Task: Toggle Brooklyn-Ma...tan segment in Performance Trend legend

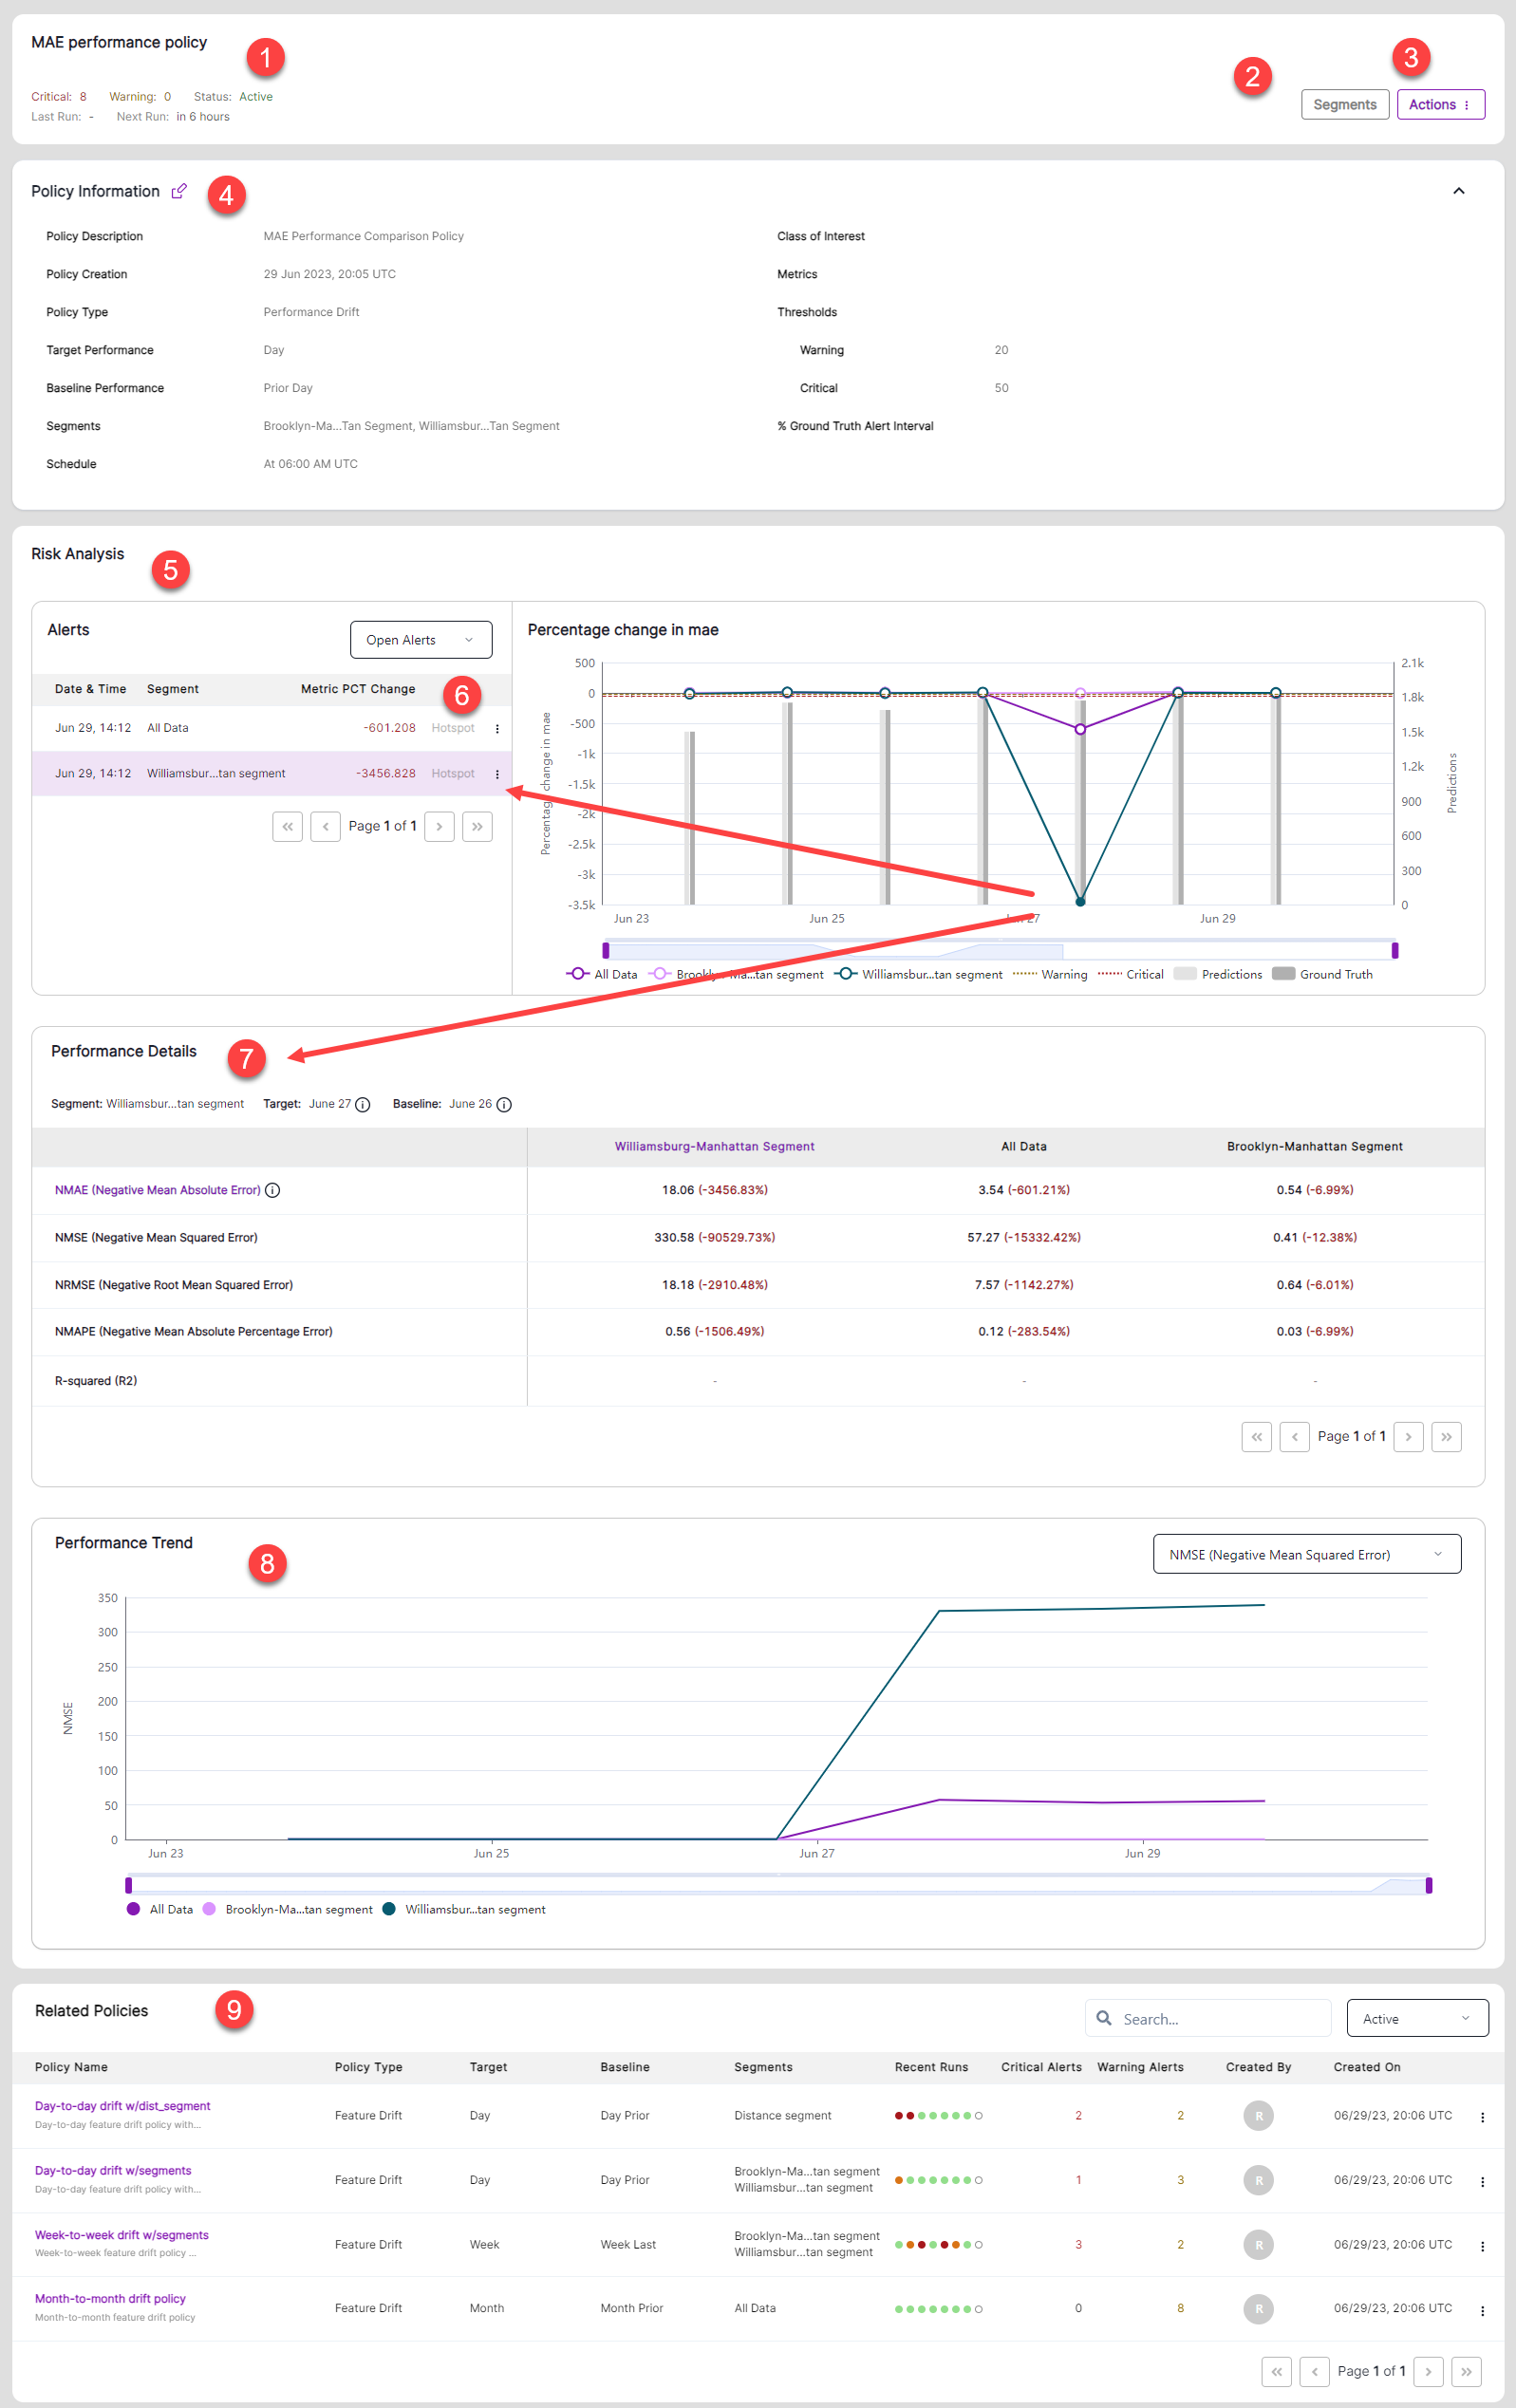Action: pos(288,1909)
